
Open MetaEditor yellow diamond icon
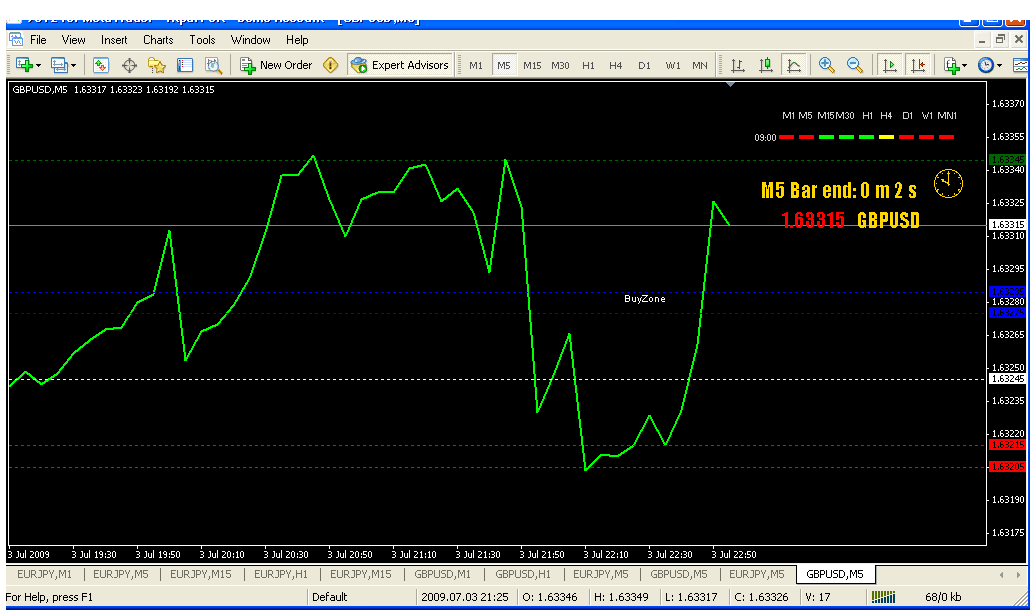pos(330,65)
